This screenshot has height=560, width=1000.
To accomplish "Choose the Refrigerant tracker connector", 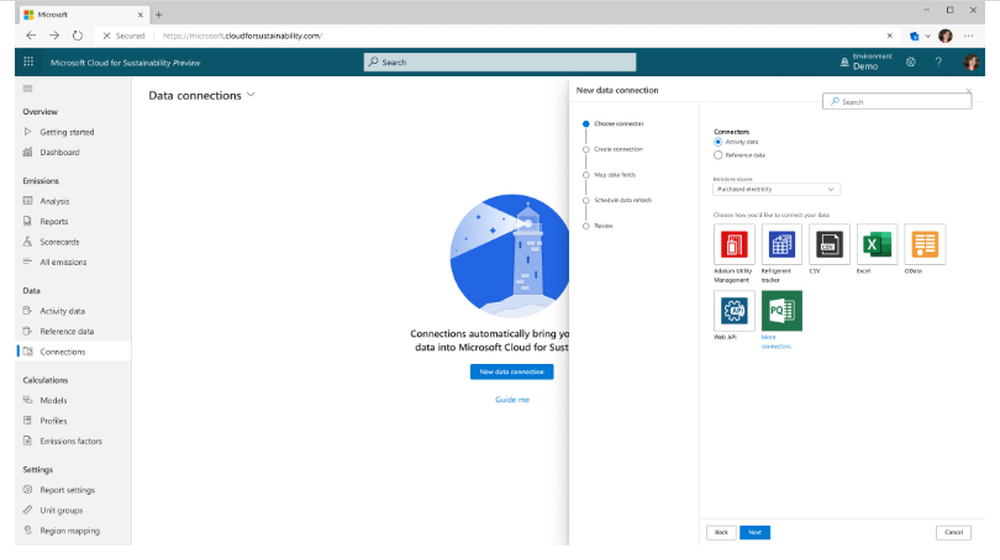I will point(782,244).
